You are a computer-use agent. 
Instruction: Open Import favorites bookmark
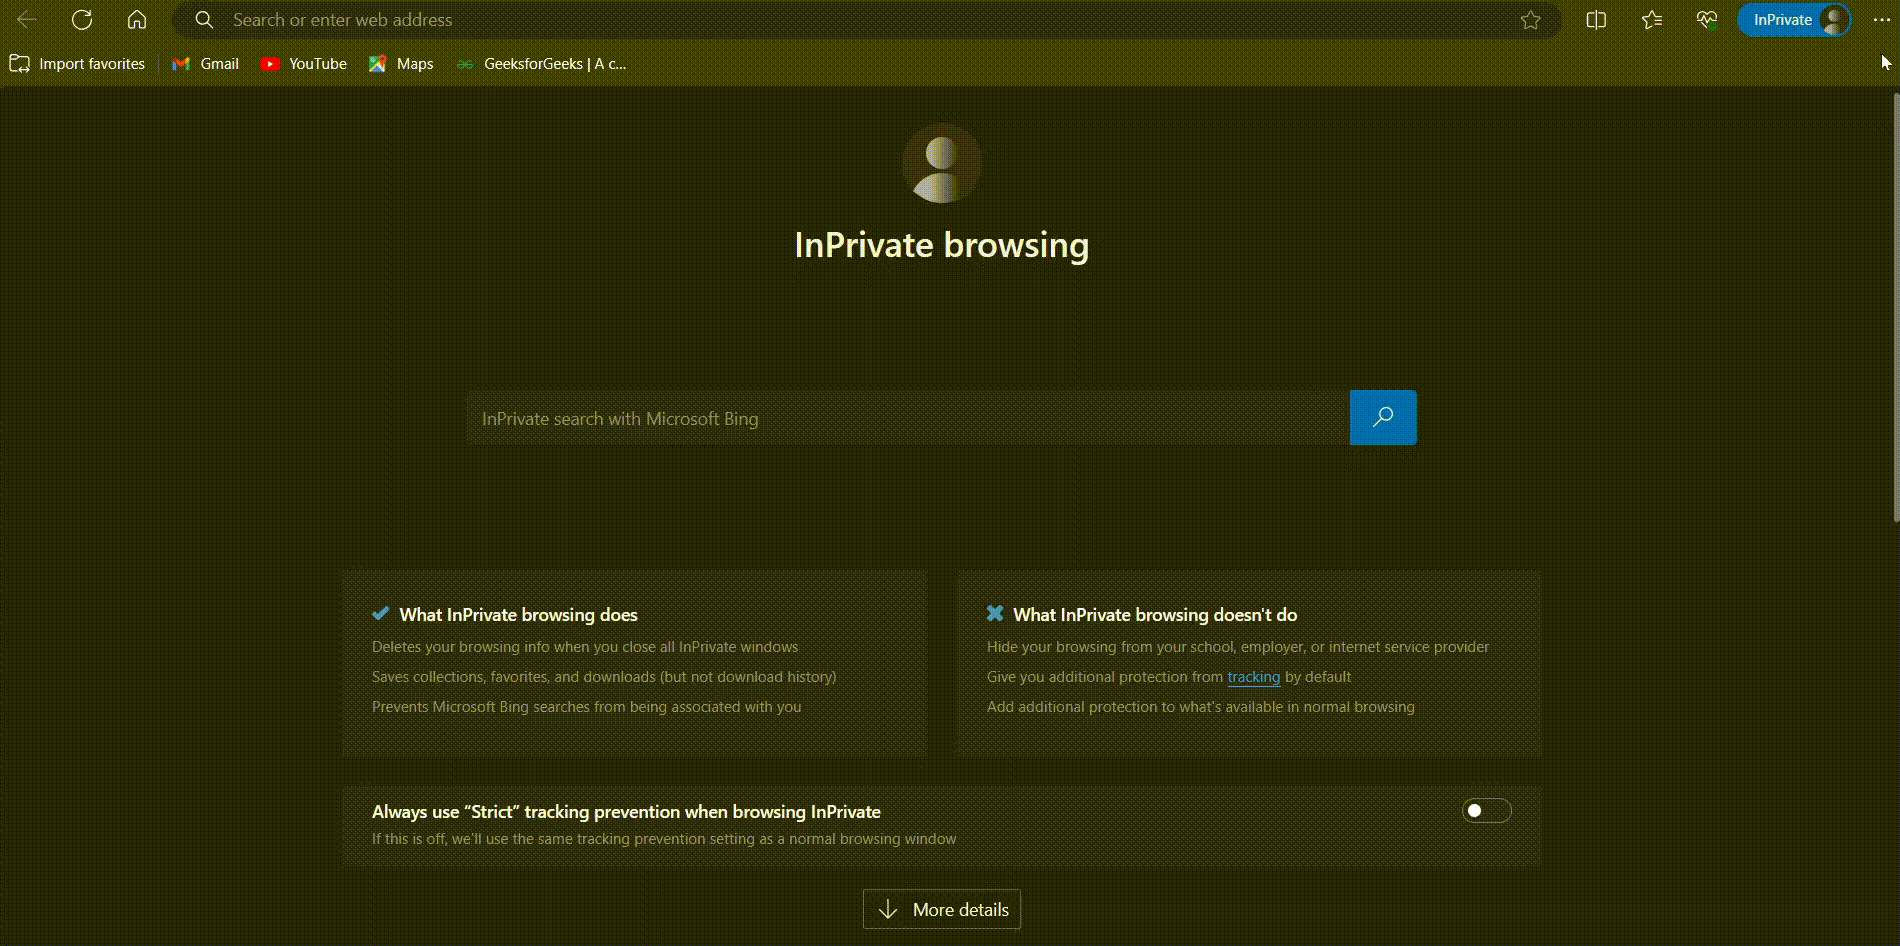[x=77, y=64]
